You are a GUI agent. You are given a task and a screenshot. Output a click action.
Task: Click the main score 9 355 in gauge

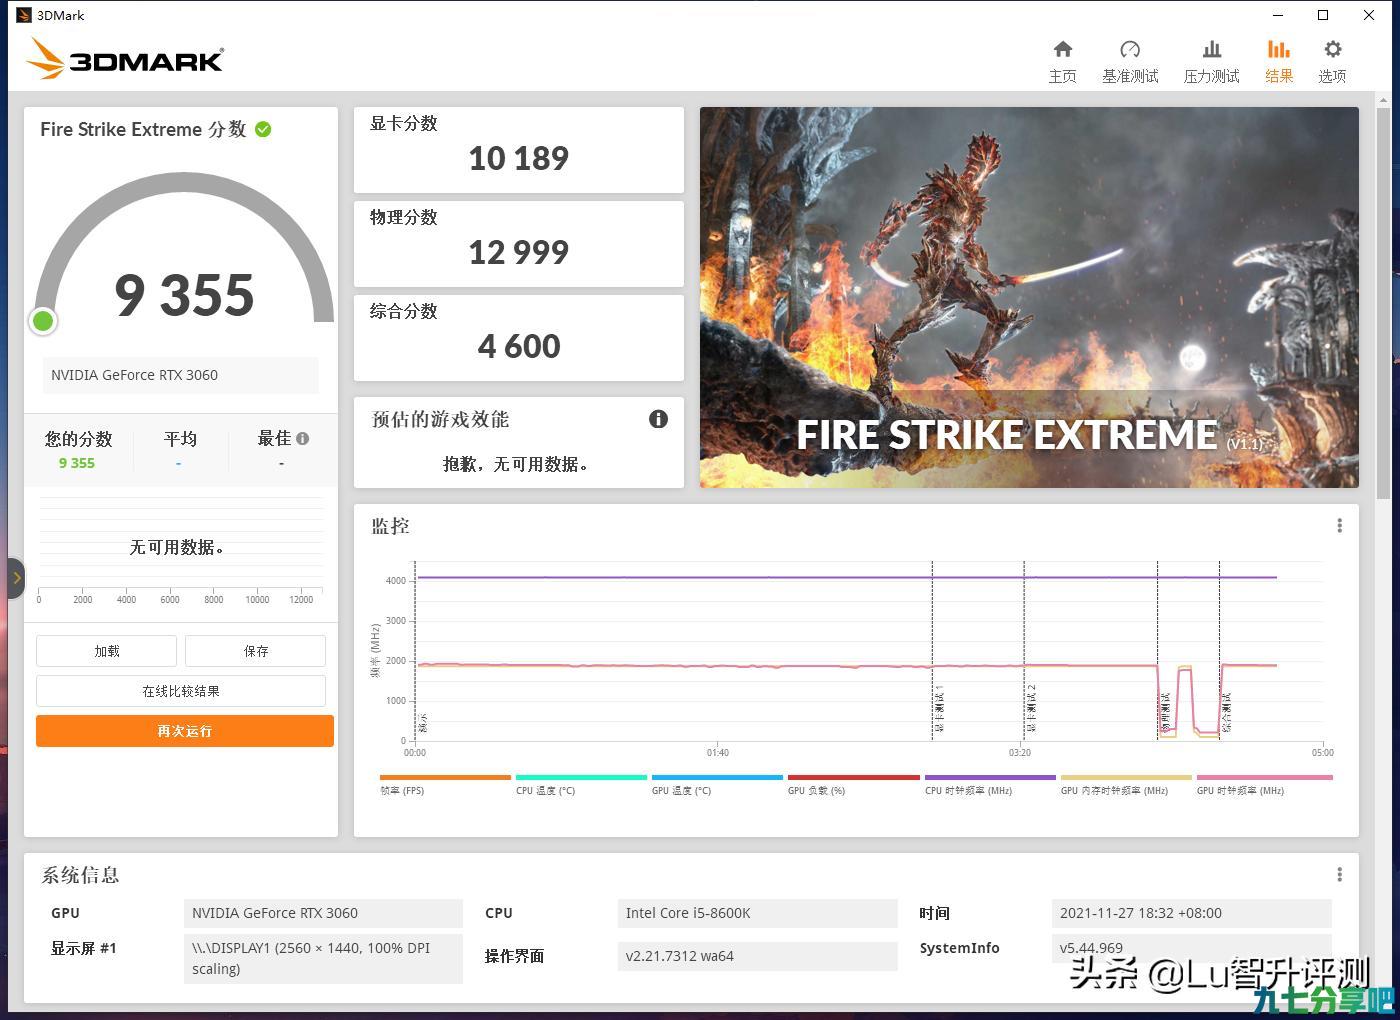coord(184,295)
